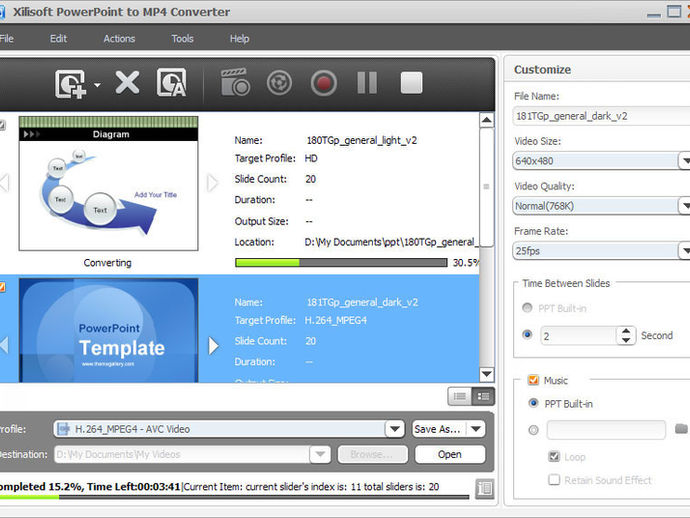690x518 pixels.
Task: Increase the seconds between slides
Action: coord(626,331)
